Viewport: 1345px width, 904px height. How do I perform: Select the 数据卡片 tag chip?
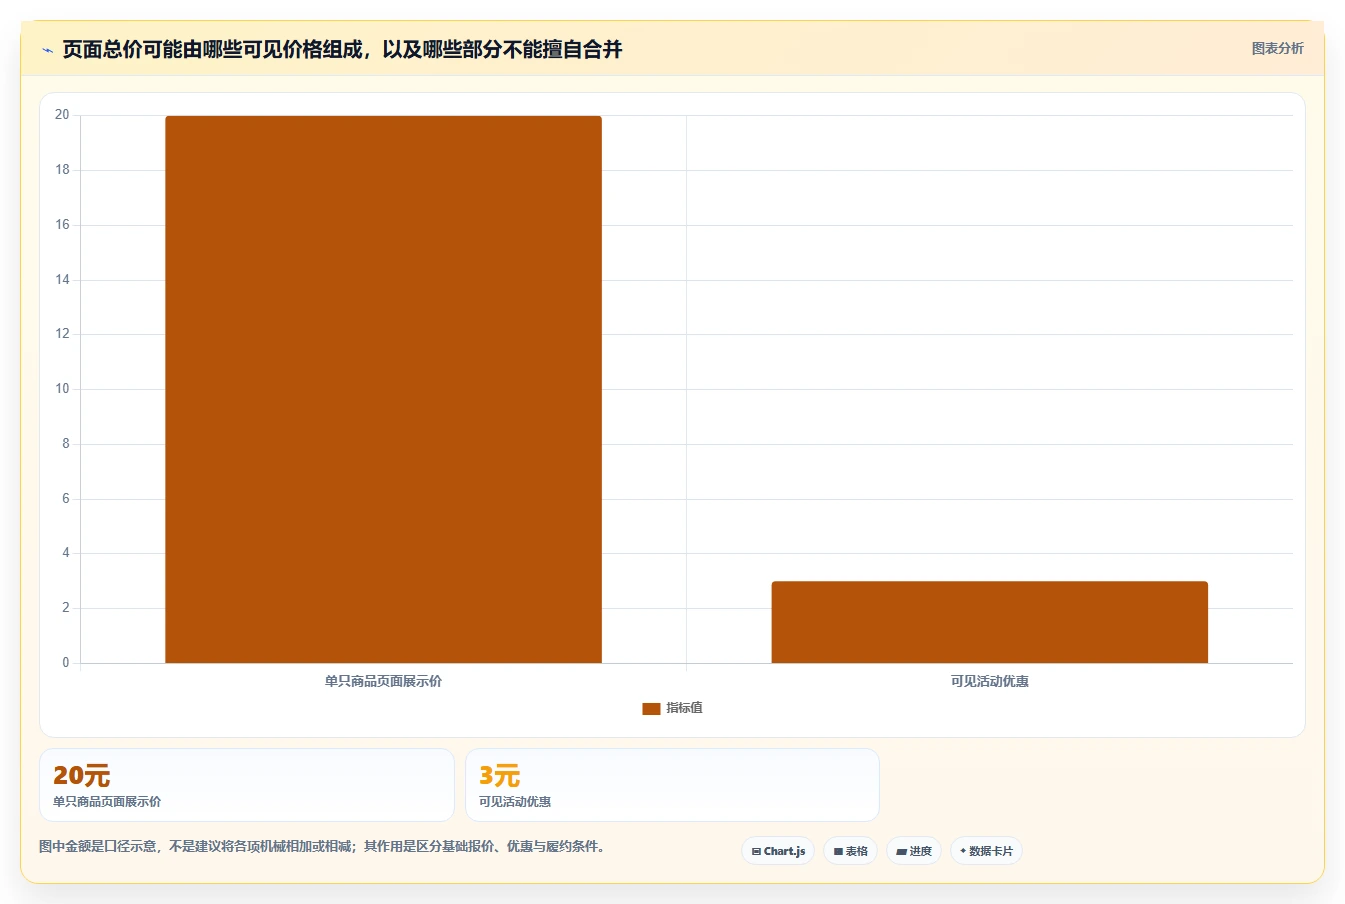[x=986, y=851]
